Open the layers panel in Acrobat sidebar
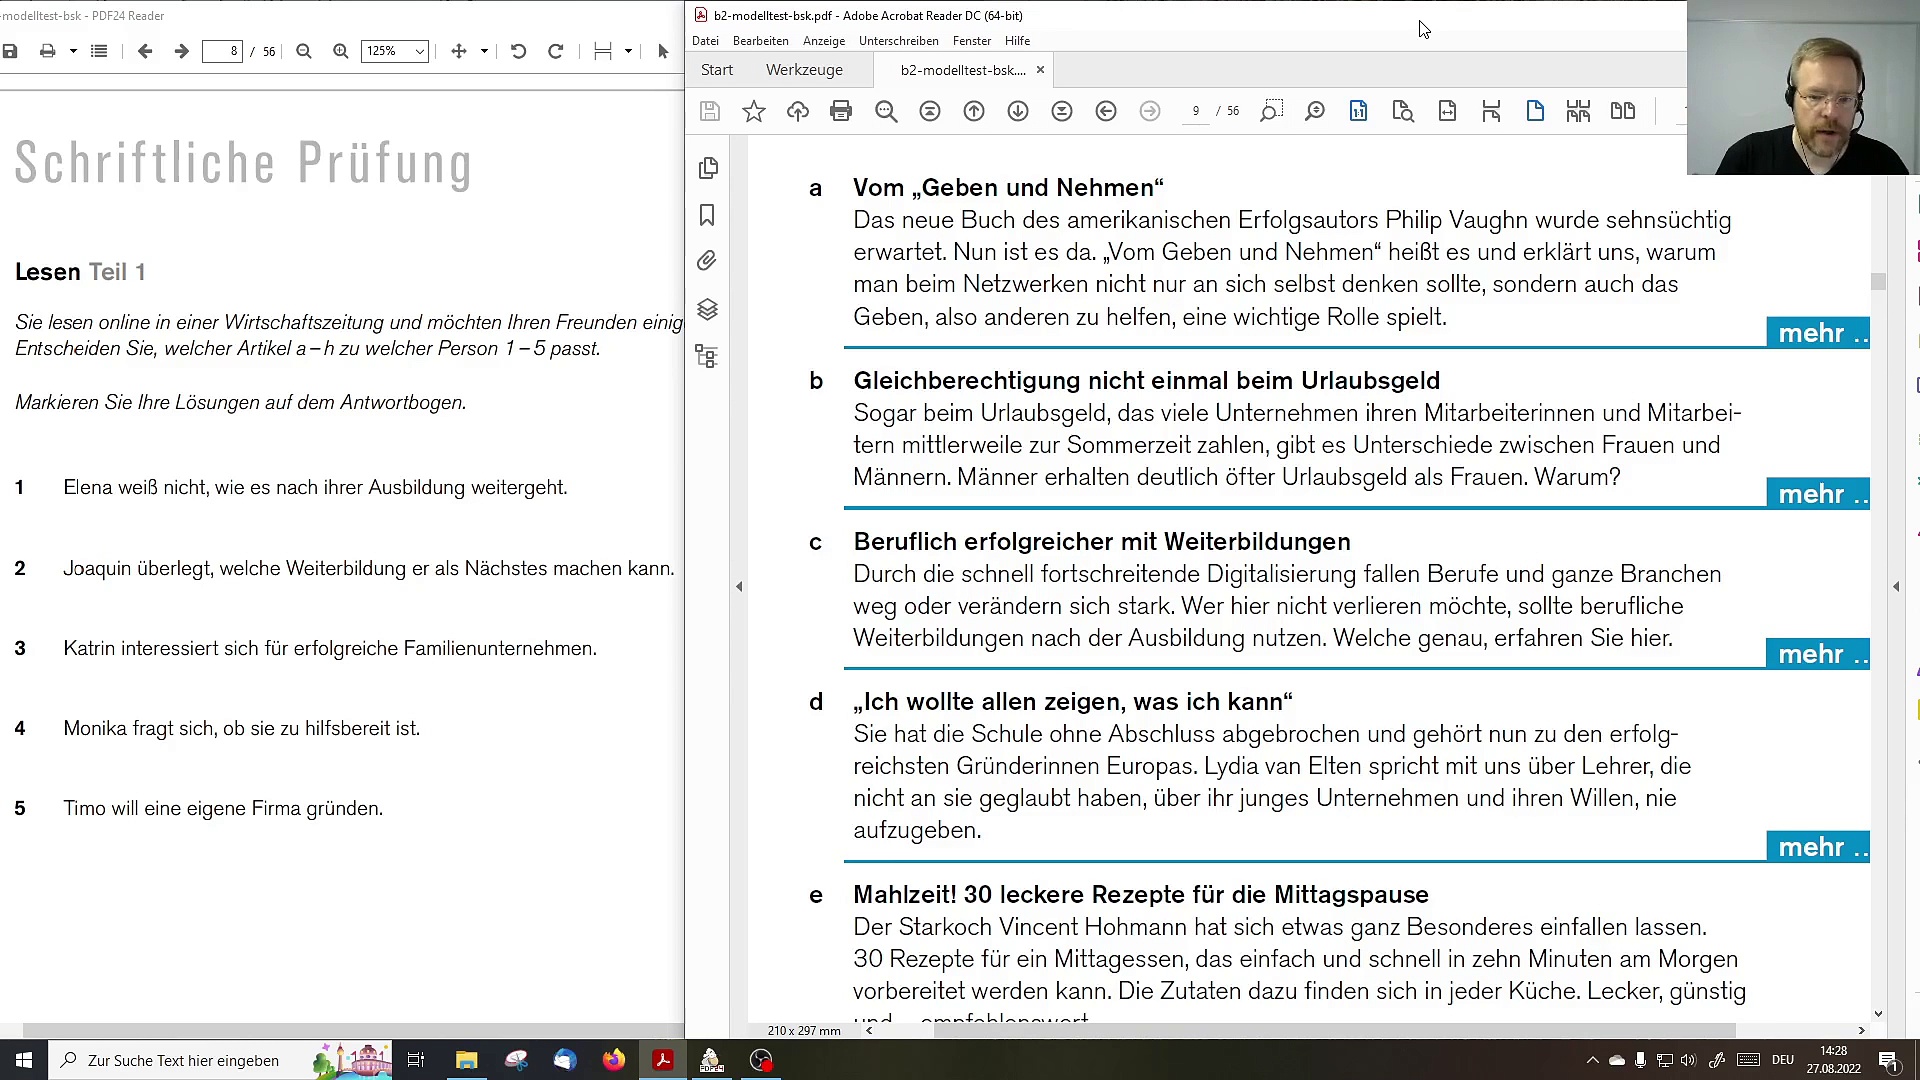The height and width of the screenshot is (1080, 1920). point(707,309)
